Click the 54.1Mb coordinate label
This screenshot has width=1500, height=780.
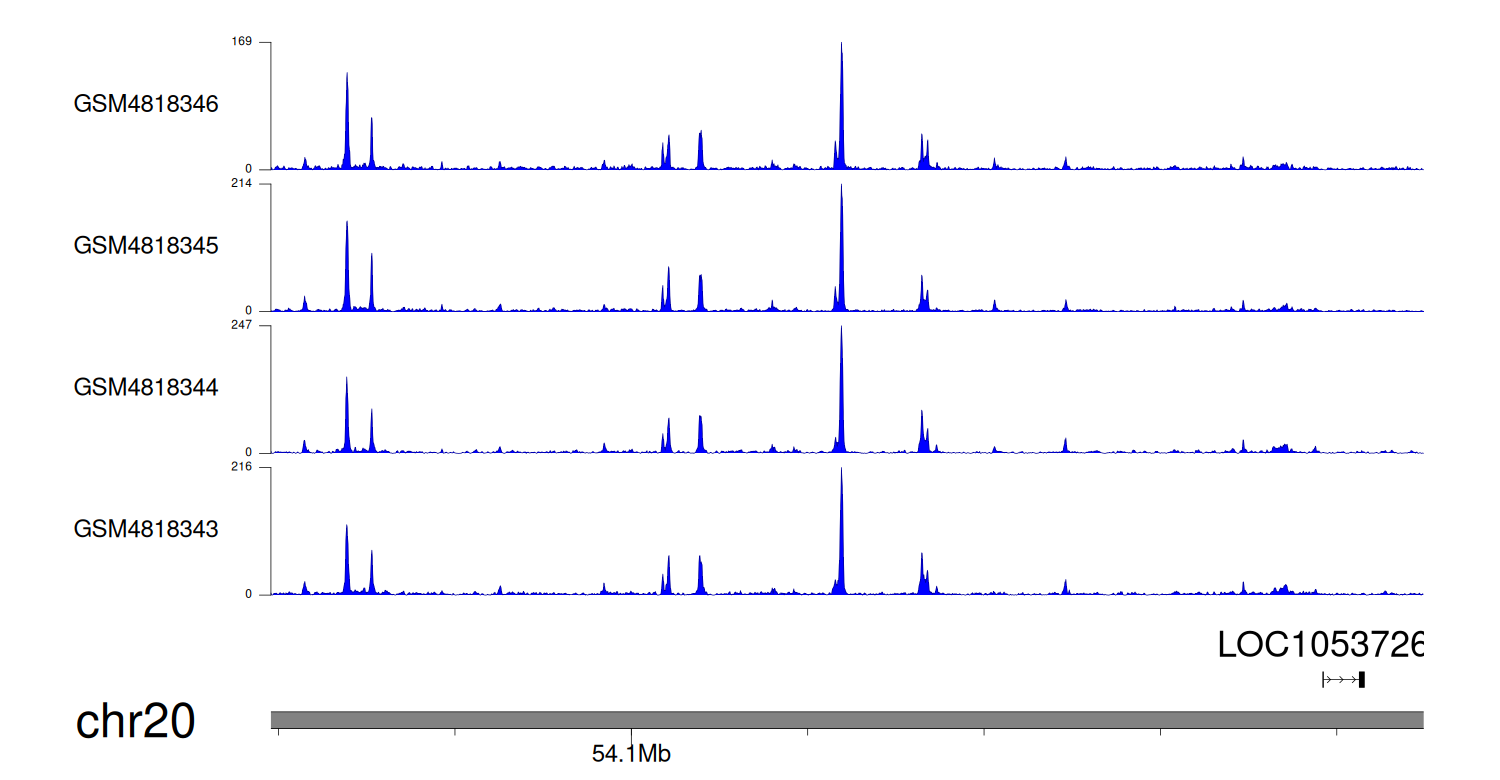tap(631, 754)
